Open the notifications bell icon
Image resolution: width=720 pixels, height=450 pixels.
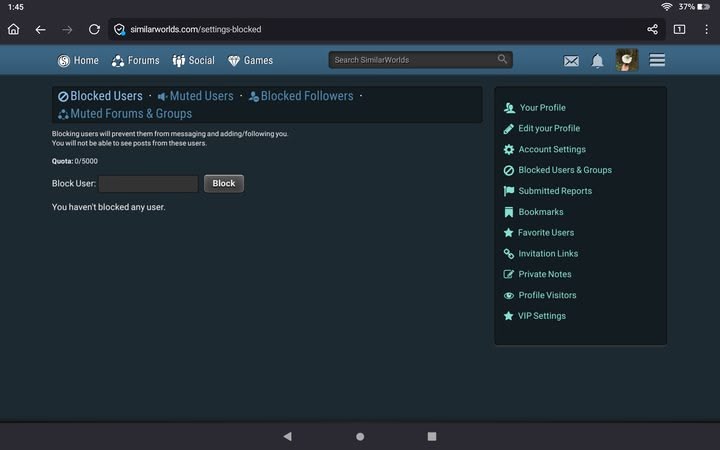click(597, 61)
